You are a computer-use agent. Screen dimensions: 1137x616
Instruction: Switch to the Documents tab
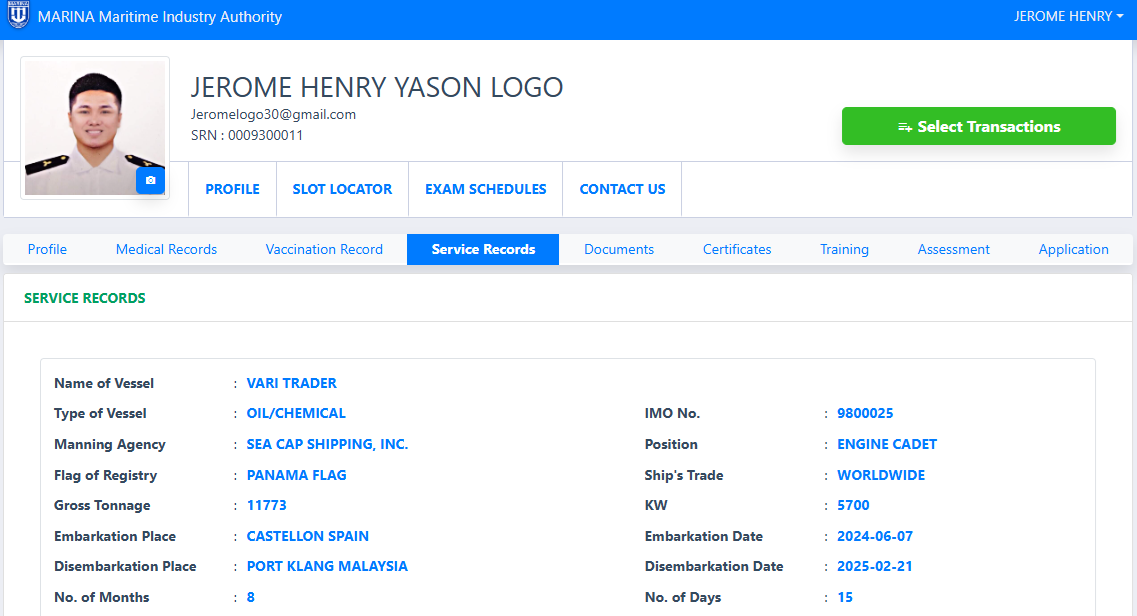coord(619,249)
